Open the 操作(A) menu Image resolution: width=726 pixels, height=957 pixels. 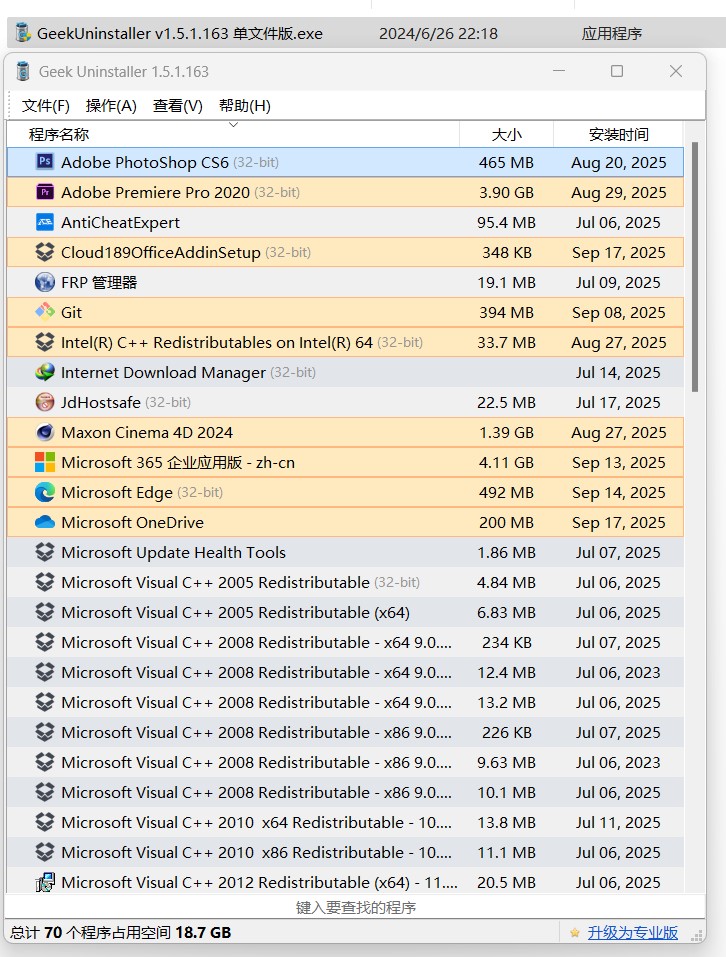111,106
